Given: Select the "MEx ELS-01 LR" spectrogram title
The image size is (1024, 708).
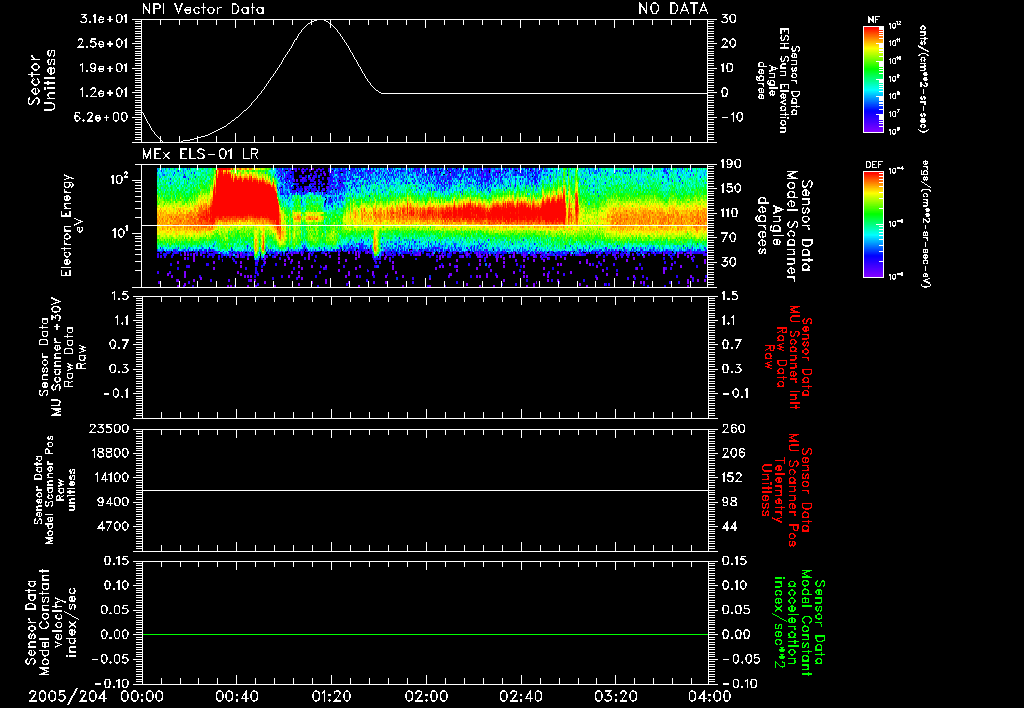Looking at the screenshot, I should click(x=200, y=155).
